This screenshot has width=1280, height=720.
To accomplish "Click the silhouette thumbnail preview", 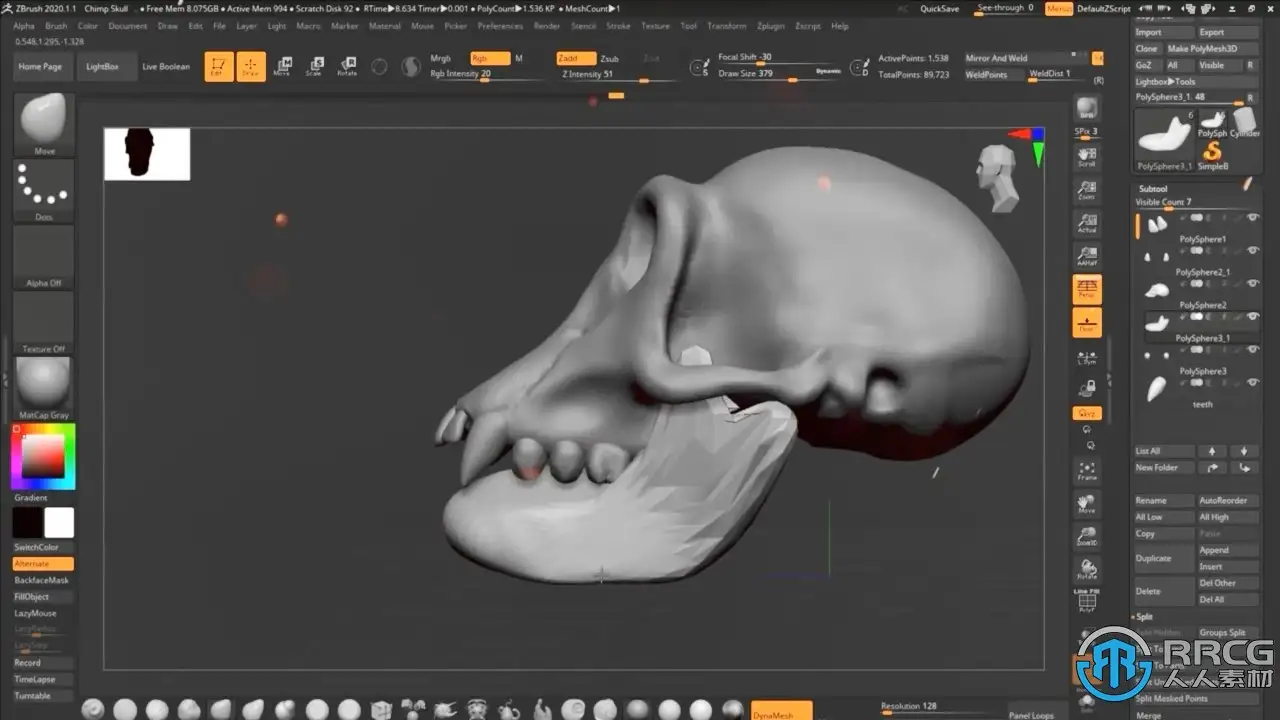I will pos(147,154).
